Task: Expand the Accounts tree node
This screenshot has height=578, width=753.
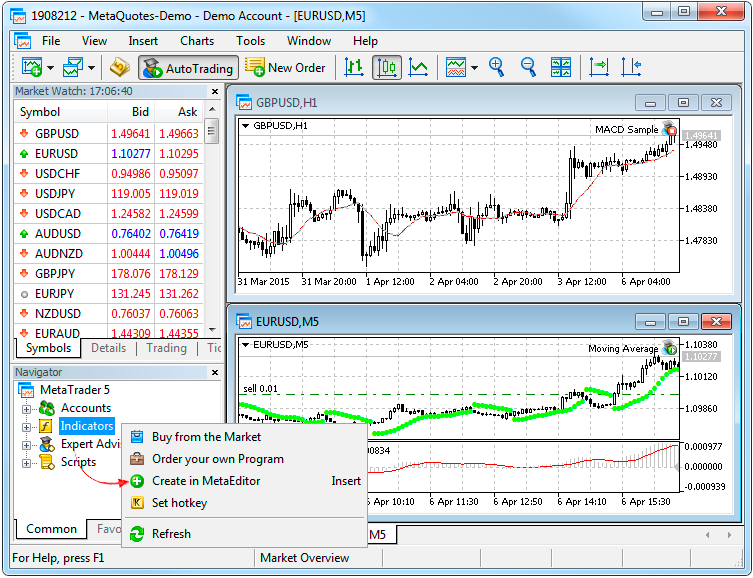Action: coord(26,409)
